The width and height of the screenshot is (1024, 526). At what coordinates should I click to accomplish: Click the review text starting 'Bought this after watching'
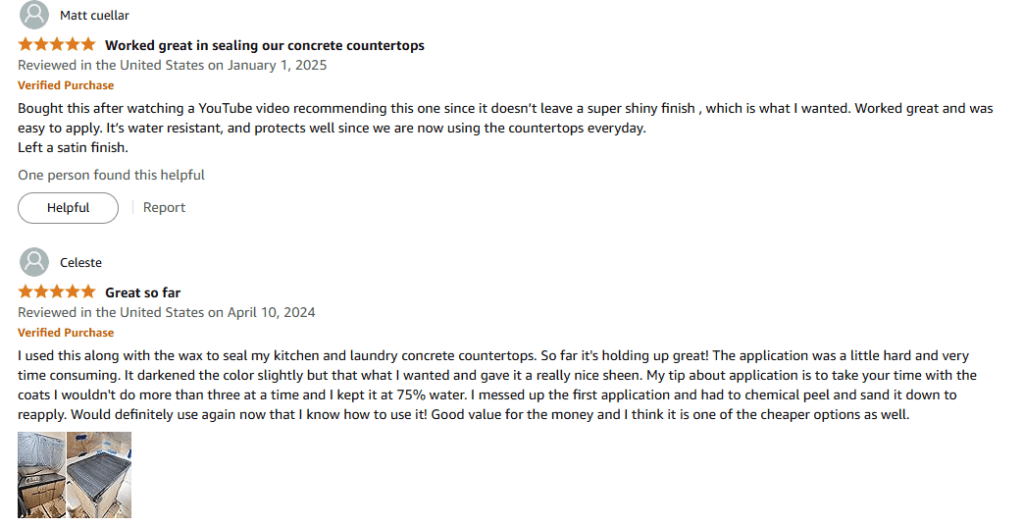(400, 107)
